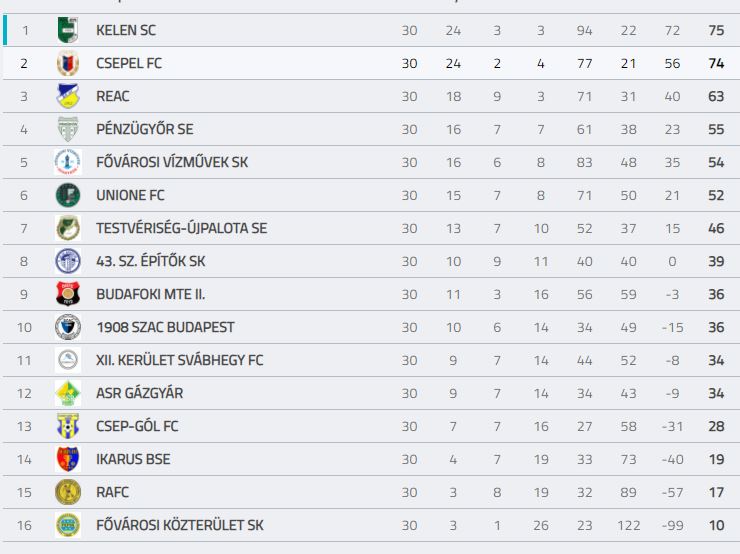Click the Csepel FC club crest
740x554 pixels.
(x=68, y=63)
